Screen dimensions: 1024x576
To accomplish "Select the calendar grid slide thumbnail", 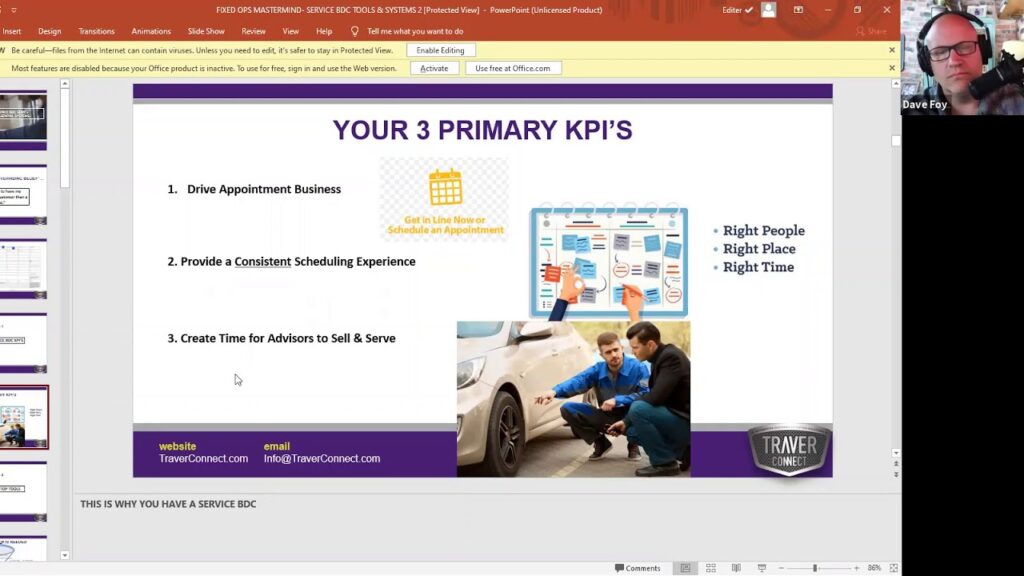I will coord(23,267).
